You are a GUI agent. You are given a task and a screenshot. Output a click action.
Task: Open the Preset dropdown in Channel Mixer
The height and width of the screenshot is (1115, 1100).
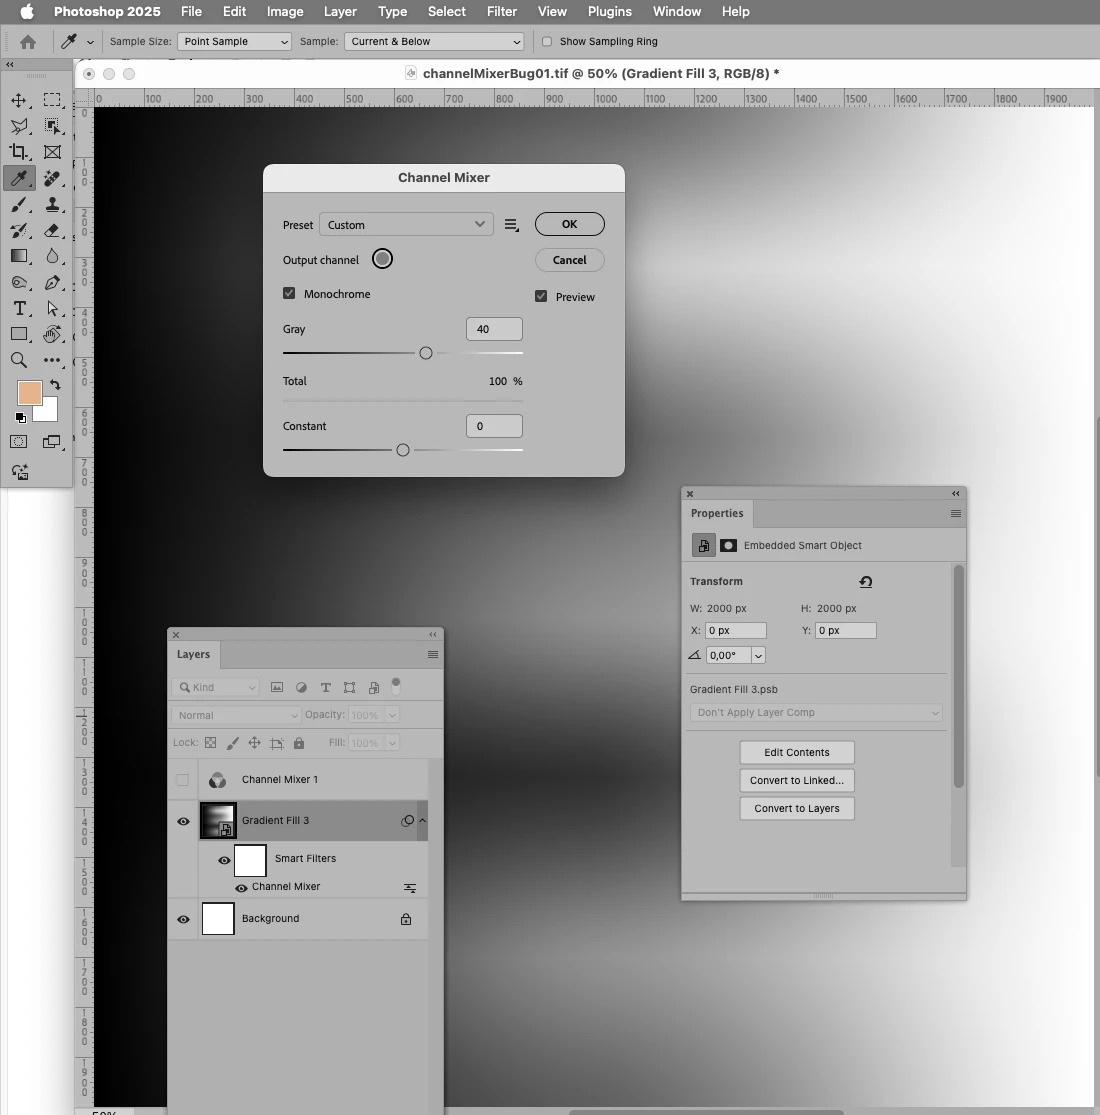point(406,225)
